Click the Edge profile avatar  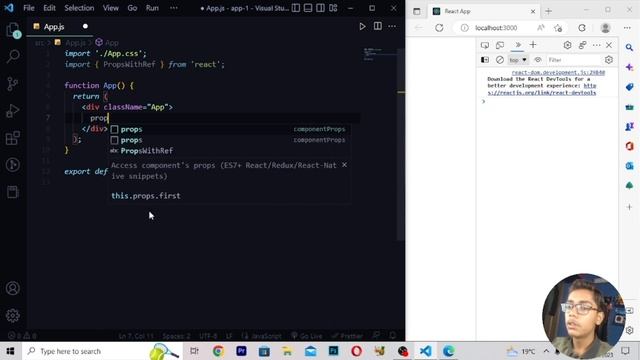(x=605, y=28)
